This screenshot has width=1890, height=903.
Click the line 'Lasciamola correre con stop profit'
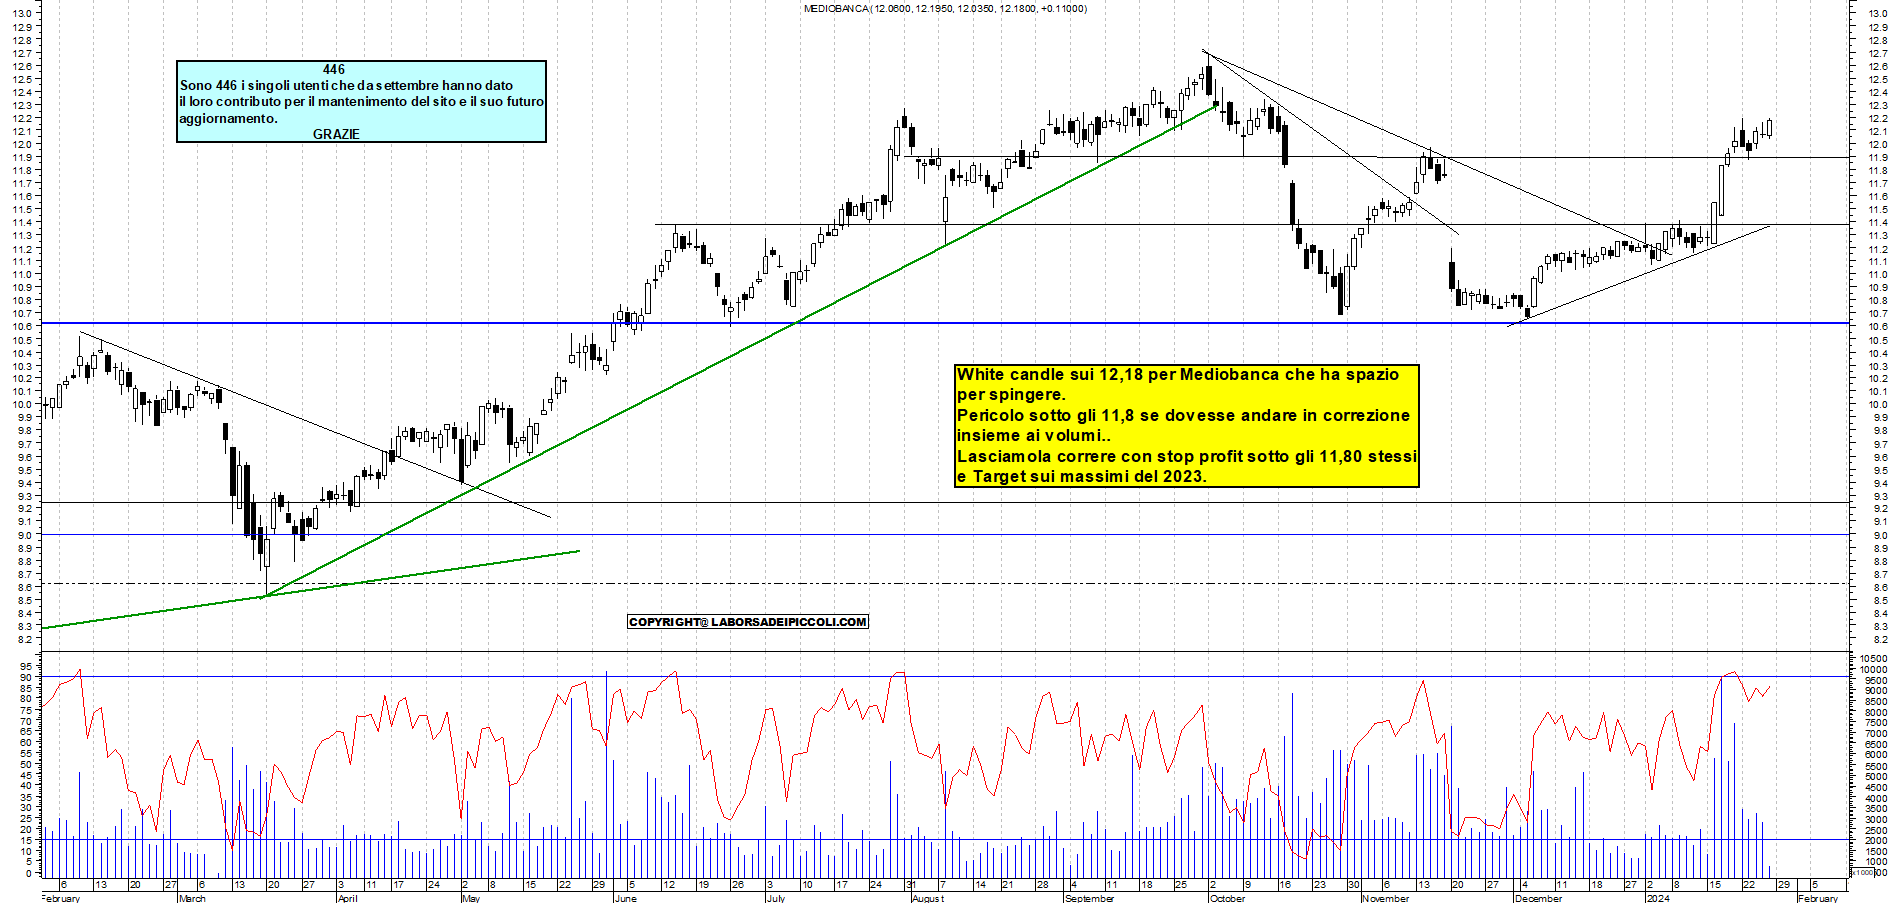[x=1187, y=456]
